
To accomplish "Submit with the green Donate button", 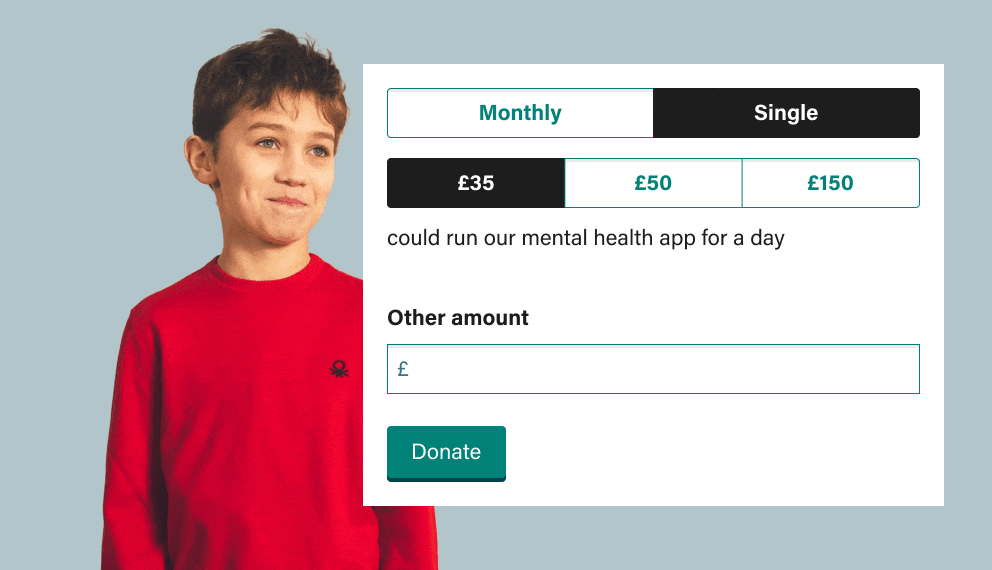I will (x=446, y=453).
